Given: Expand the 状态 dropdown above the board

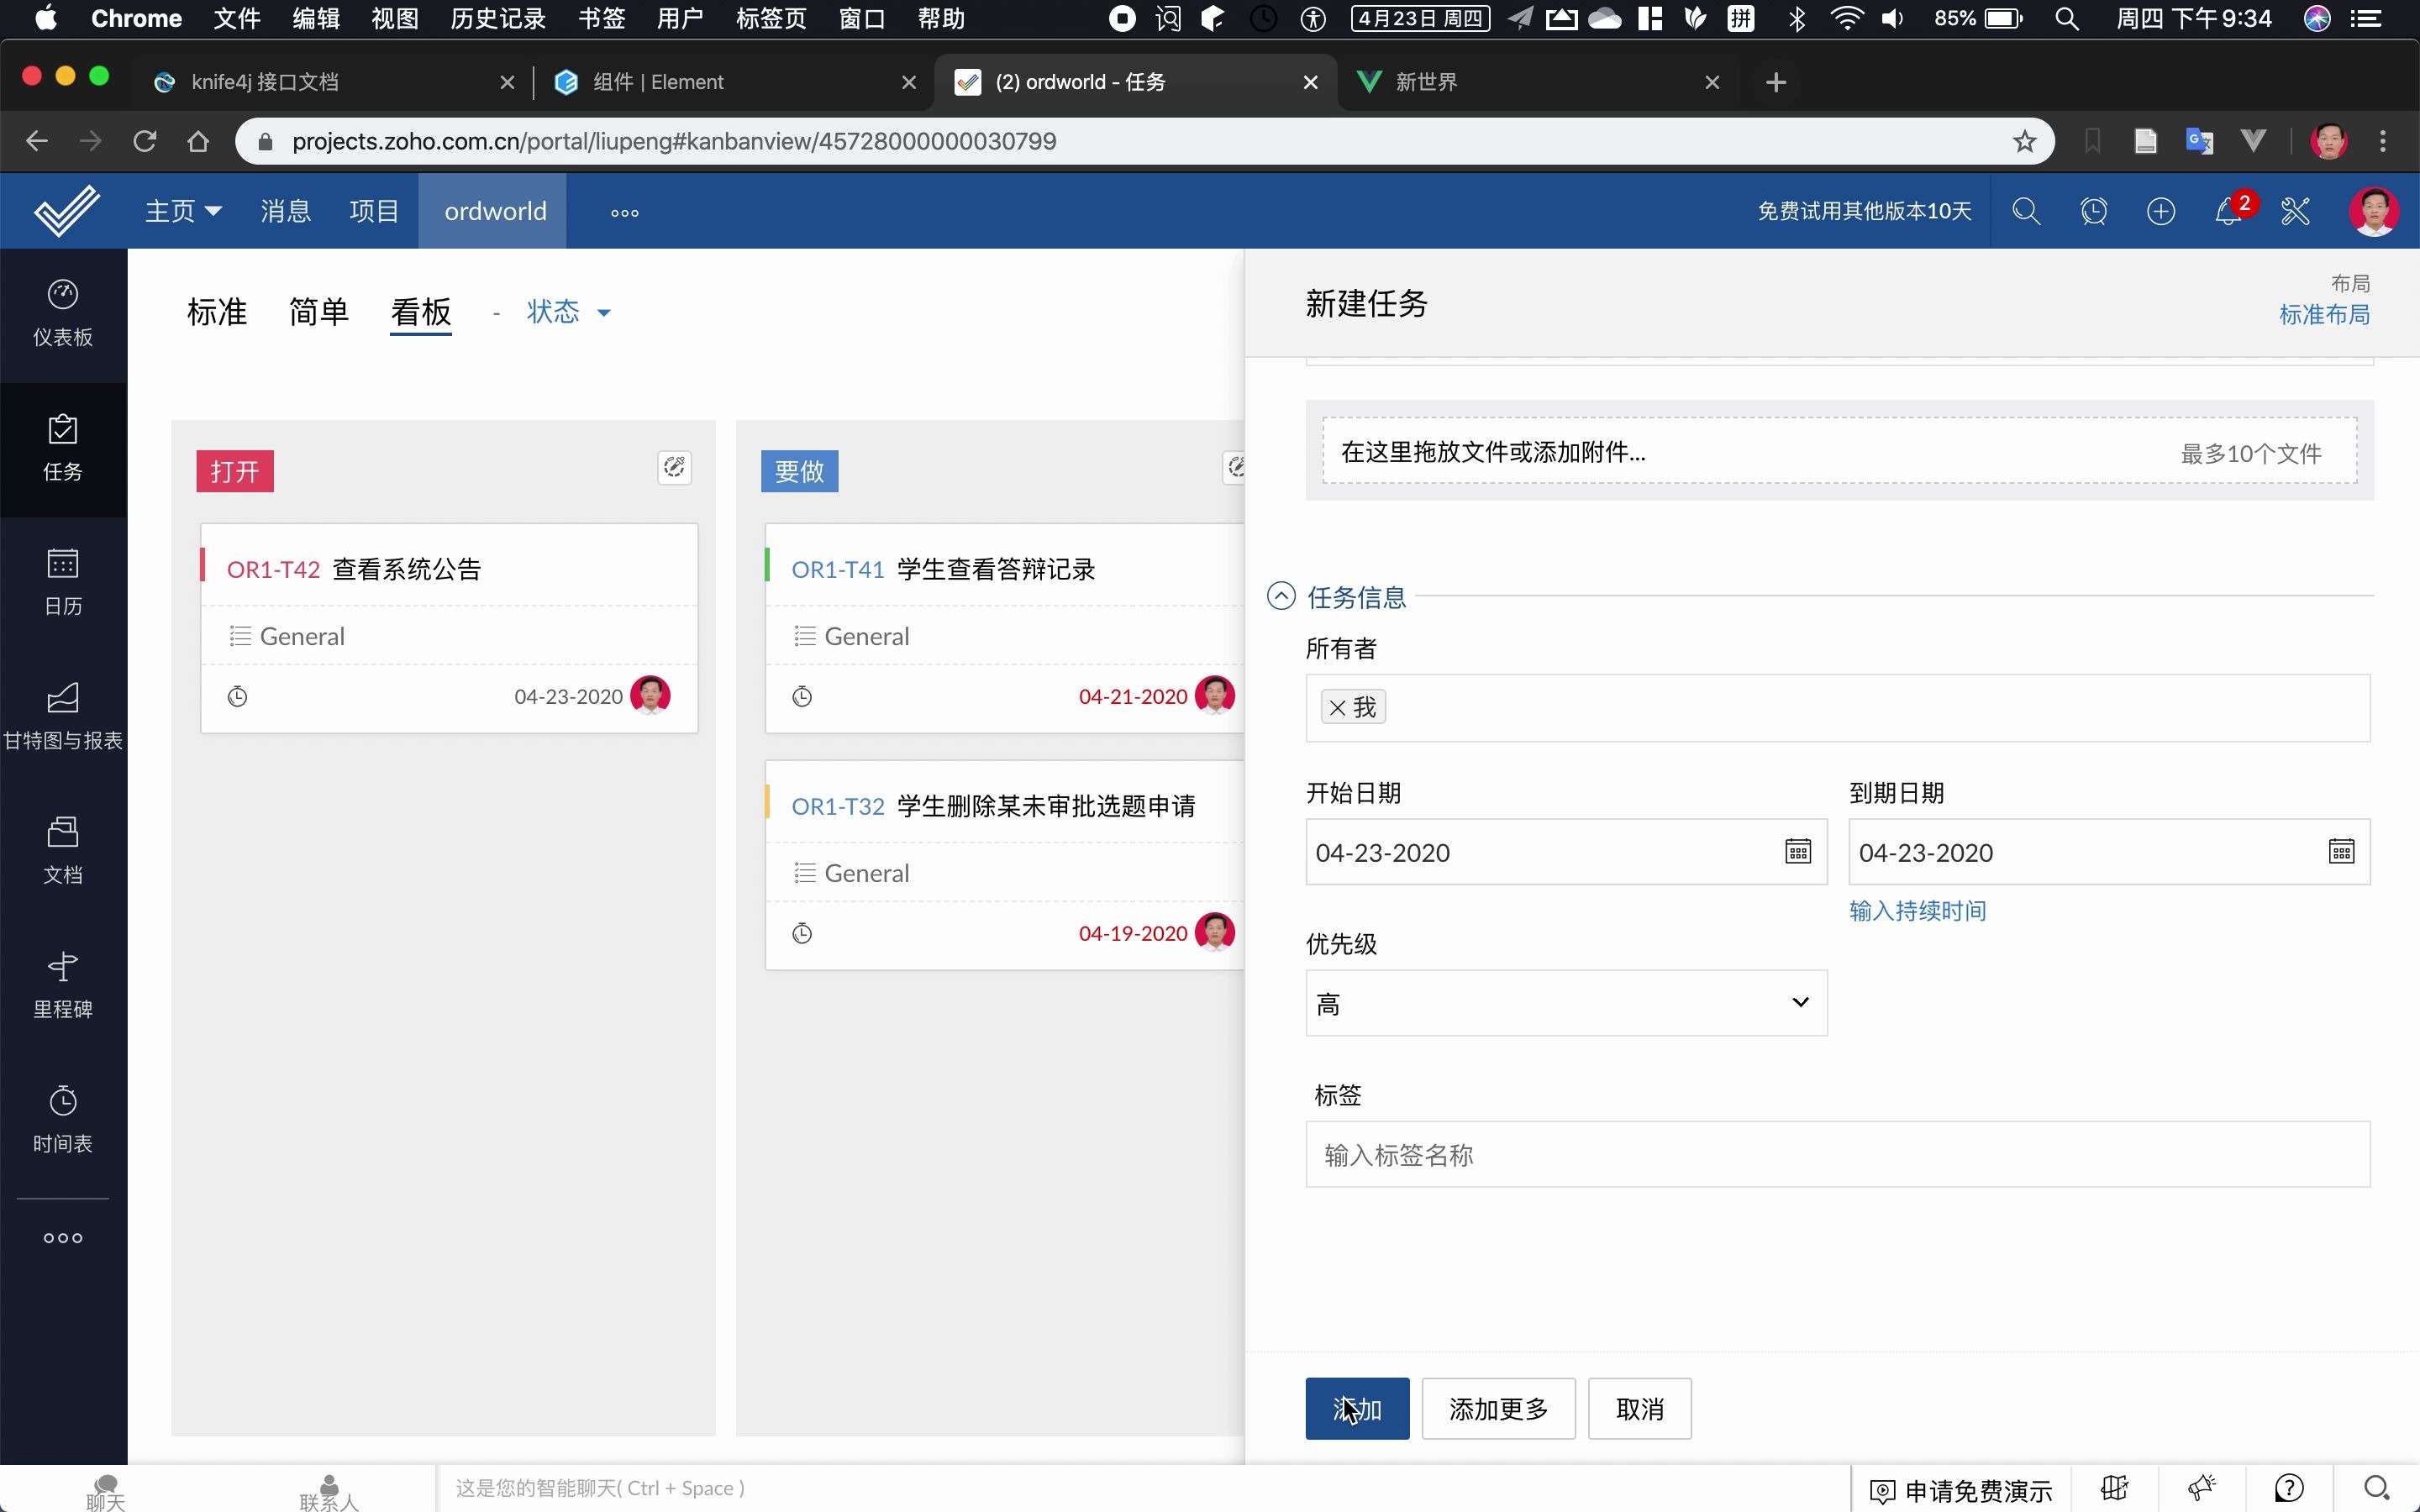Looking at the screenshot, I should tap(568, 312).
